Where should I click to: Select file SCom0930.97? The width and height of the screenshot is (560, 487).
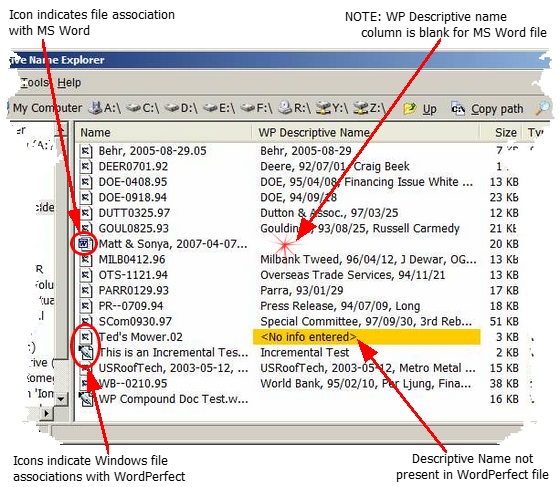135,322
